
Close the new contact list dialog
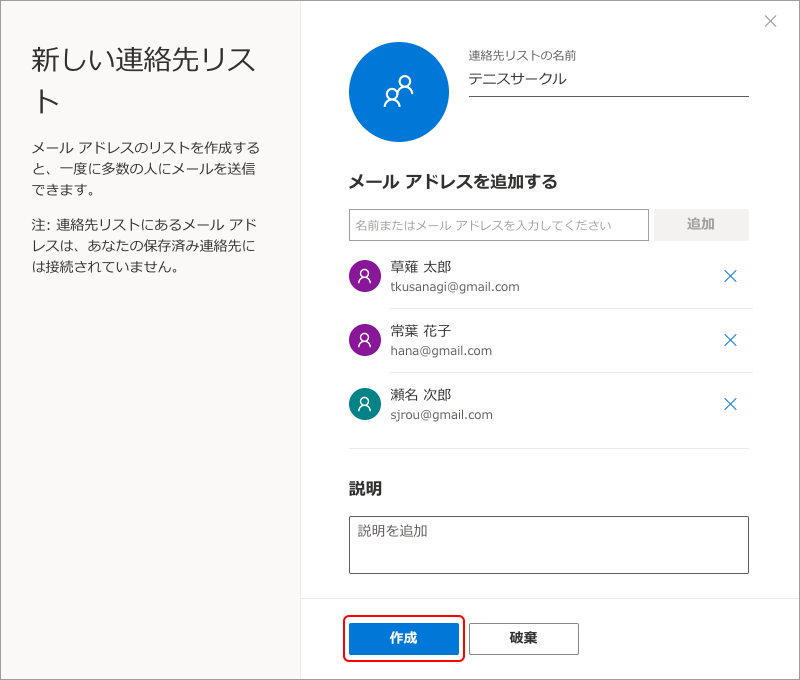pyautogui.click(x=770, y=21)
